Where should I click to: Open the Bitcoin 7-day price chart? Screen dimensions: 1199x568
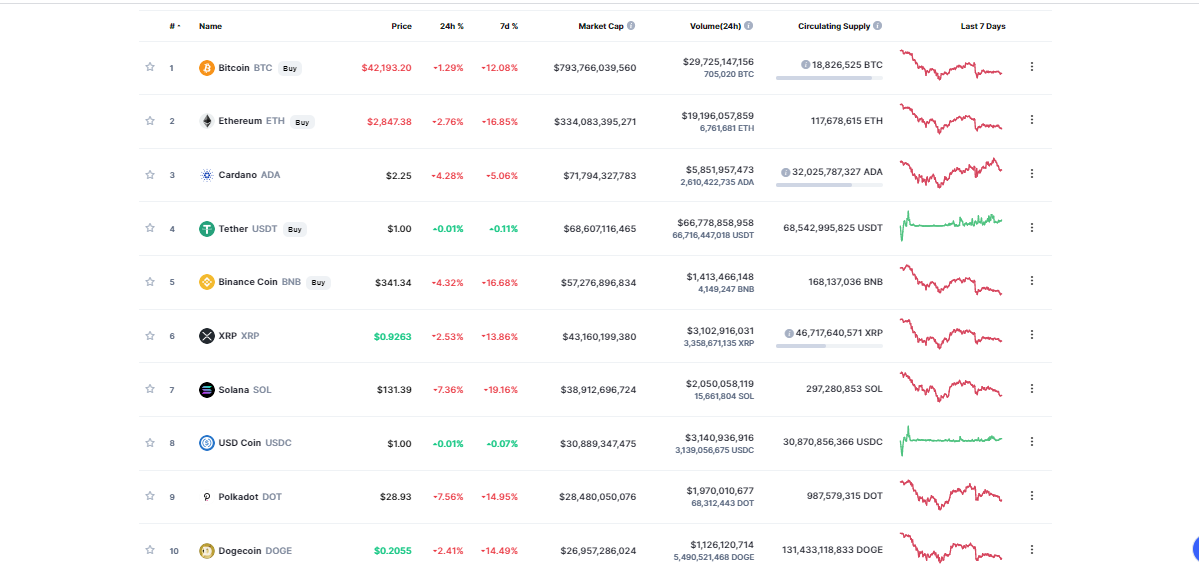click(x=950, y=65)
